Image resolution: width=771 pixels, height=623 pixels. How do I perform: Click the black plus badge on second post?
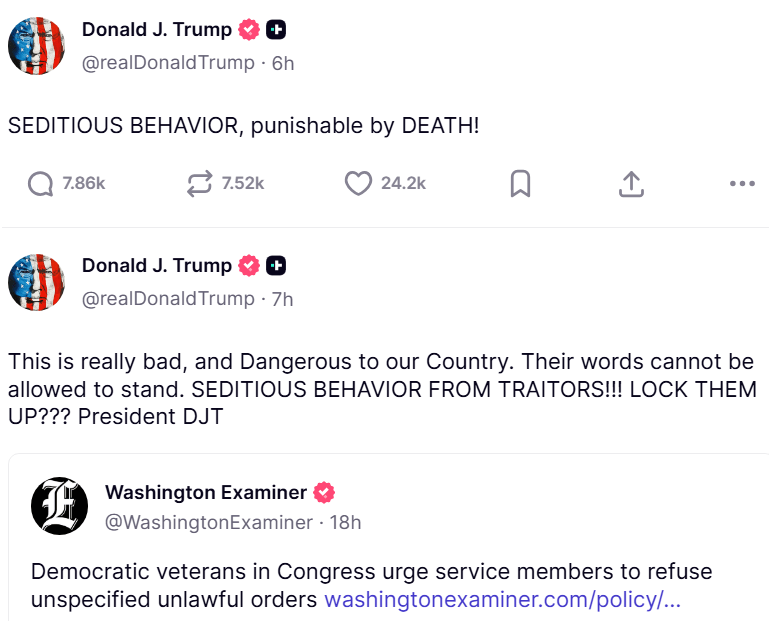point(276,266)
